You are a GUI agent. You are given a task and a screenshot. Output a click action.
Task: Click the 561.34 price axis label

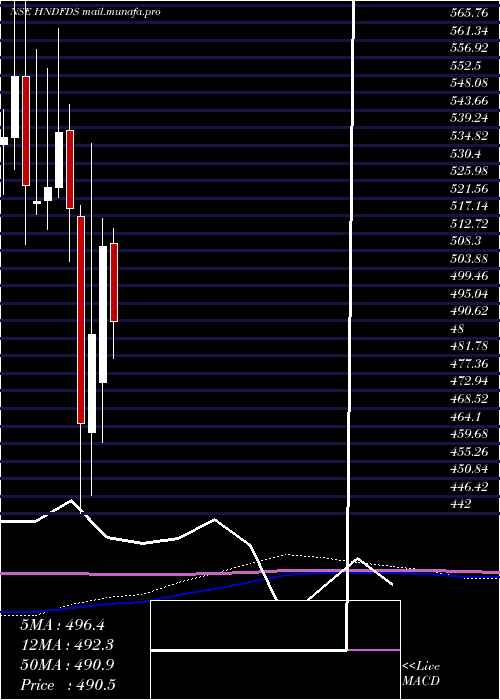click(469, 30)
